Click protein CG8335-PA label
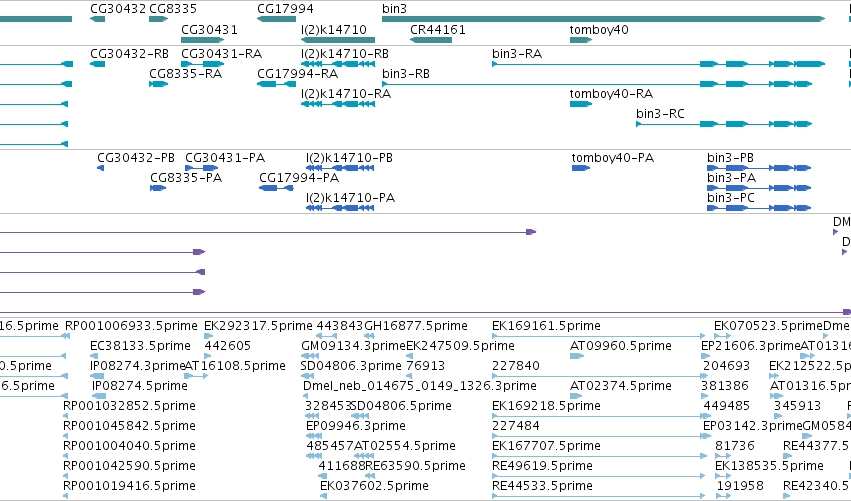 point(186,177)
